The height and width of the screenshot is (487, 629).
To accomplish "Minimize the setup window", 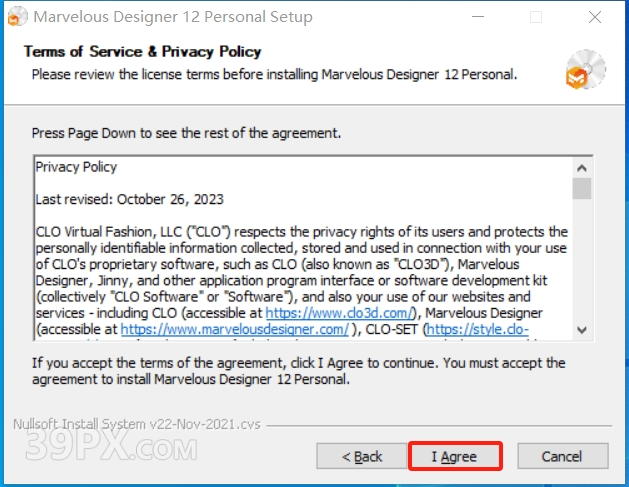I will click(478, 17).
